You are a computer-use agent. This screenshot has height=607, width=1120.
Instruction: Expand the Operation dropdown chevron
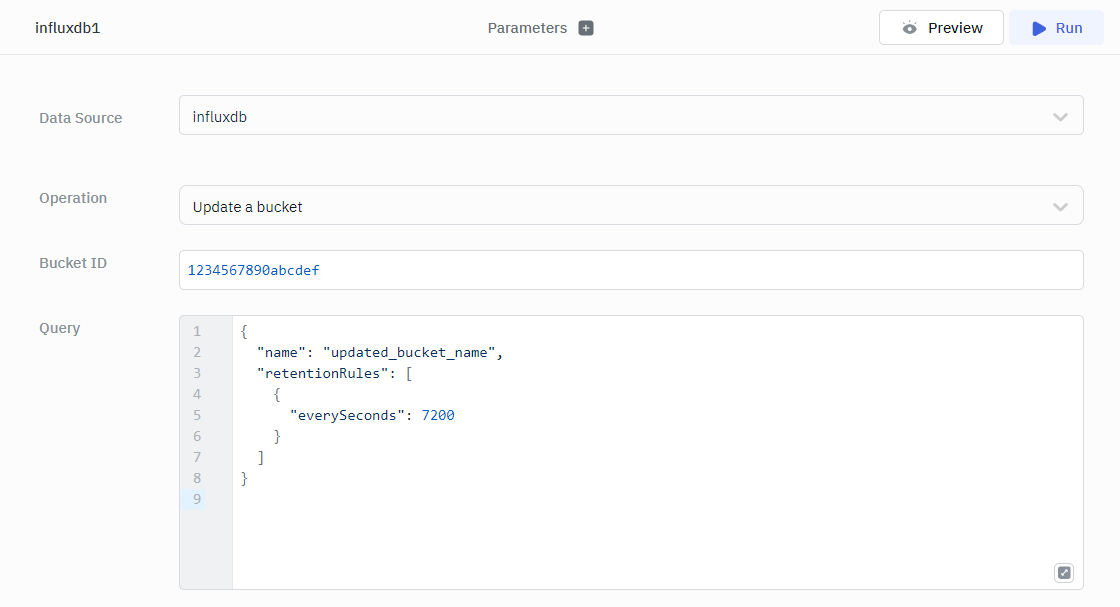1060,207
